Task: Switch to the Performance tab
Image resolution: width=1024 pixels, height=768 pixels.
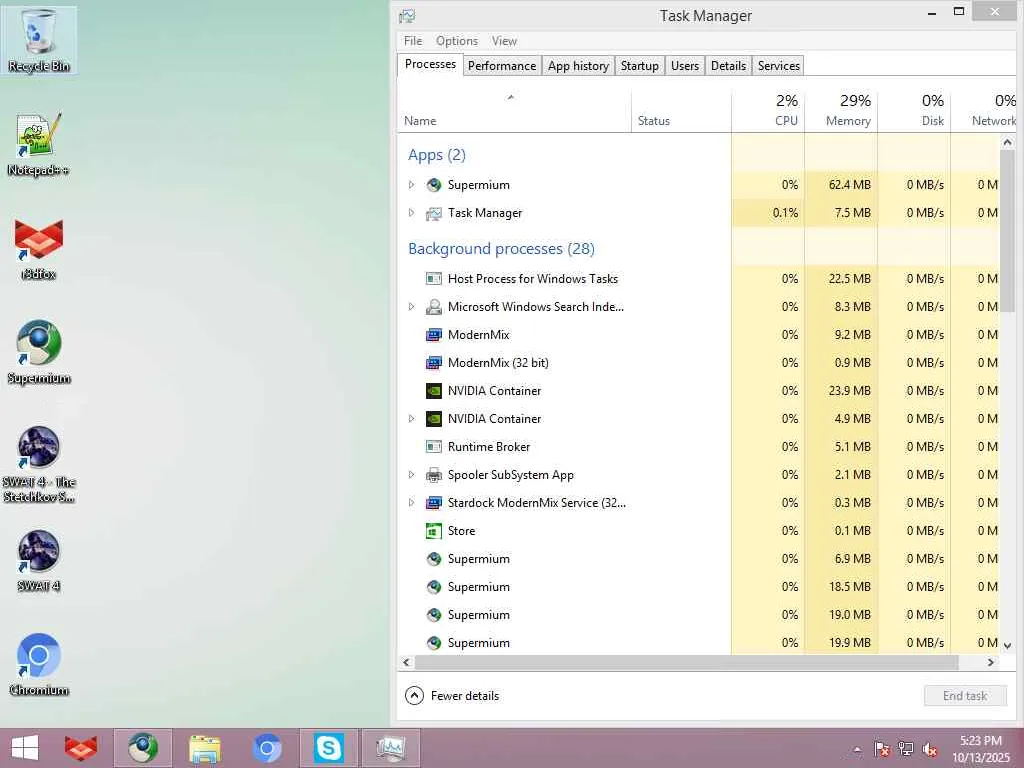Action: (502, 65)
